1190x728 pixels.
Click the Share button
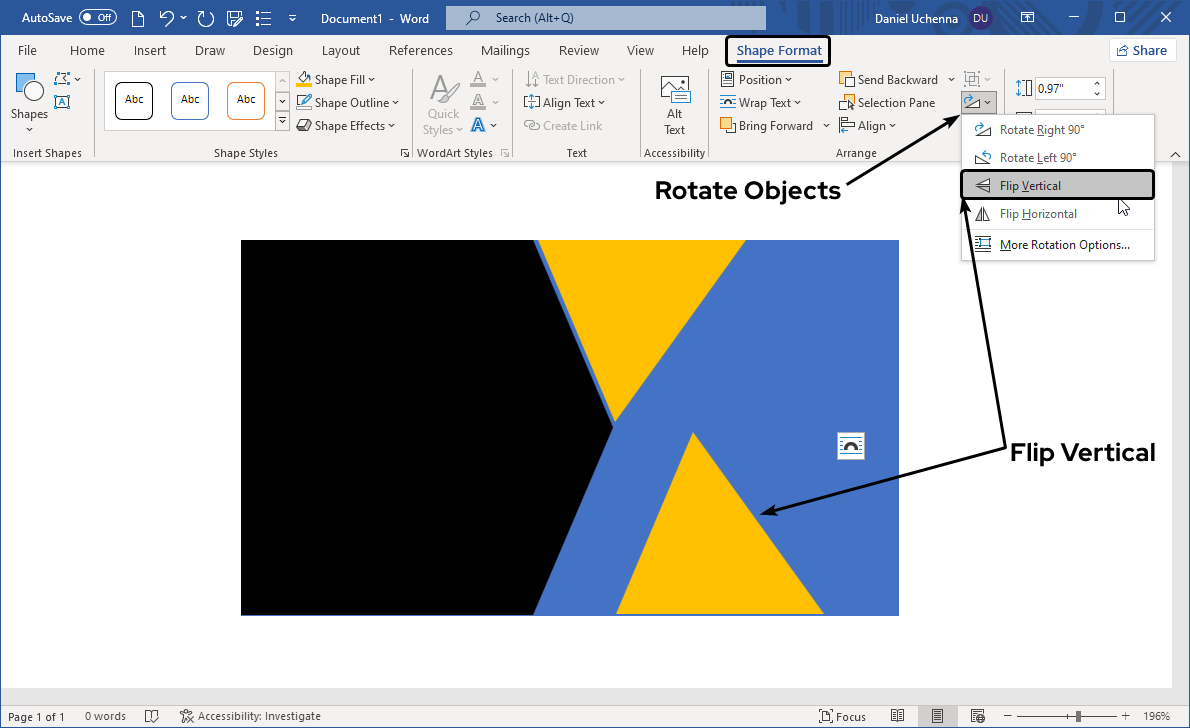pyautogui.click(x=1141, y=51)
